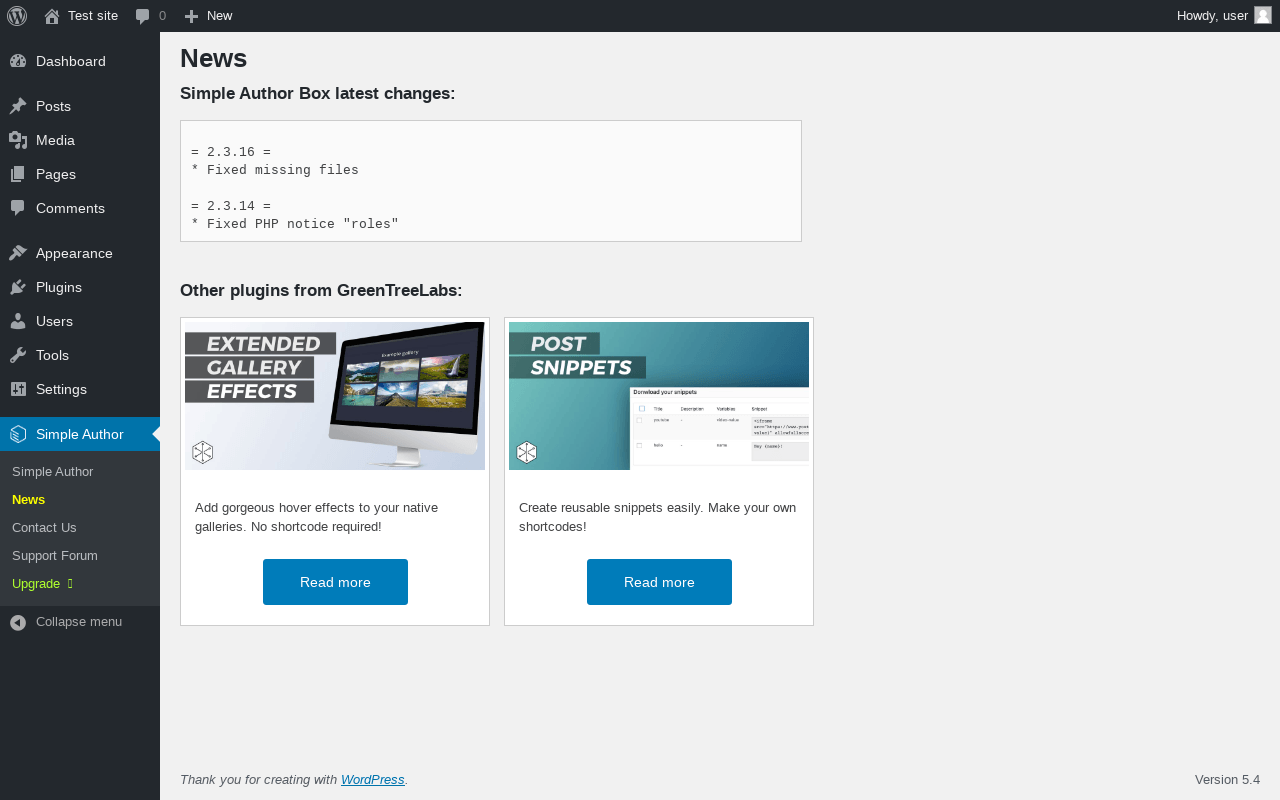Screen dimensions: 1280x800
Task: Click the "Create reusable snippets easily" description
Action: click(x=658, y=517)
